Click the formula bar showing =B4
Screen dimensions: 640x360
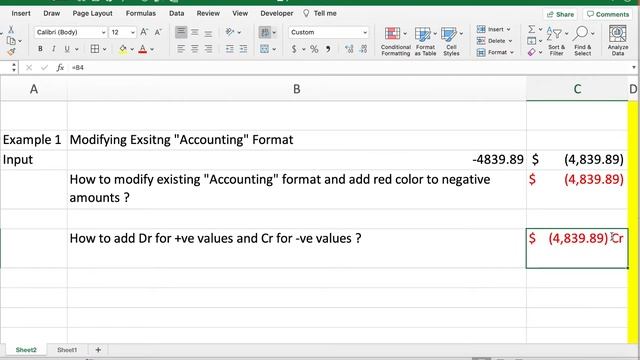[349, 67]
